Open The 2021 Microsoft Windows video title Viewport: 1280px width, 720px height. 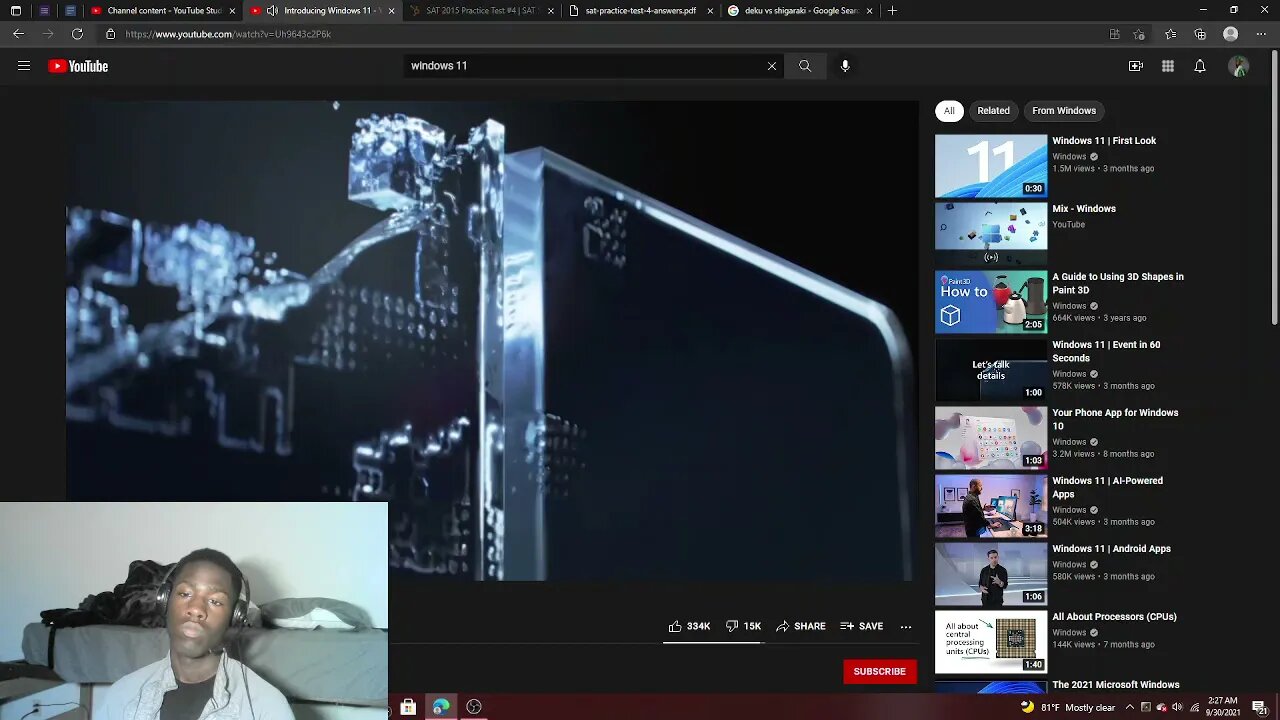(1116, 685)
